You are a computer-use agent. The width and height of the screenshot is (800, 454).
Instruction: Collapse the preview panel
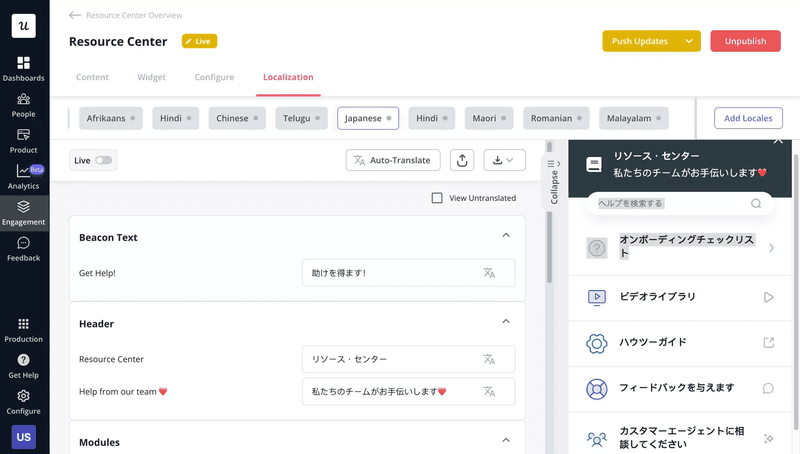click(x=554, y=182)
